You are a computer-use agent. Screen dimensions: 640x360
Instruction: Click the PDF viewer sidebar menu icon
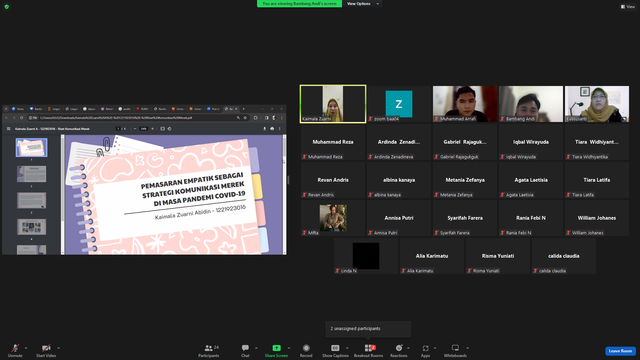click(x=9, y=129)
